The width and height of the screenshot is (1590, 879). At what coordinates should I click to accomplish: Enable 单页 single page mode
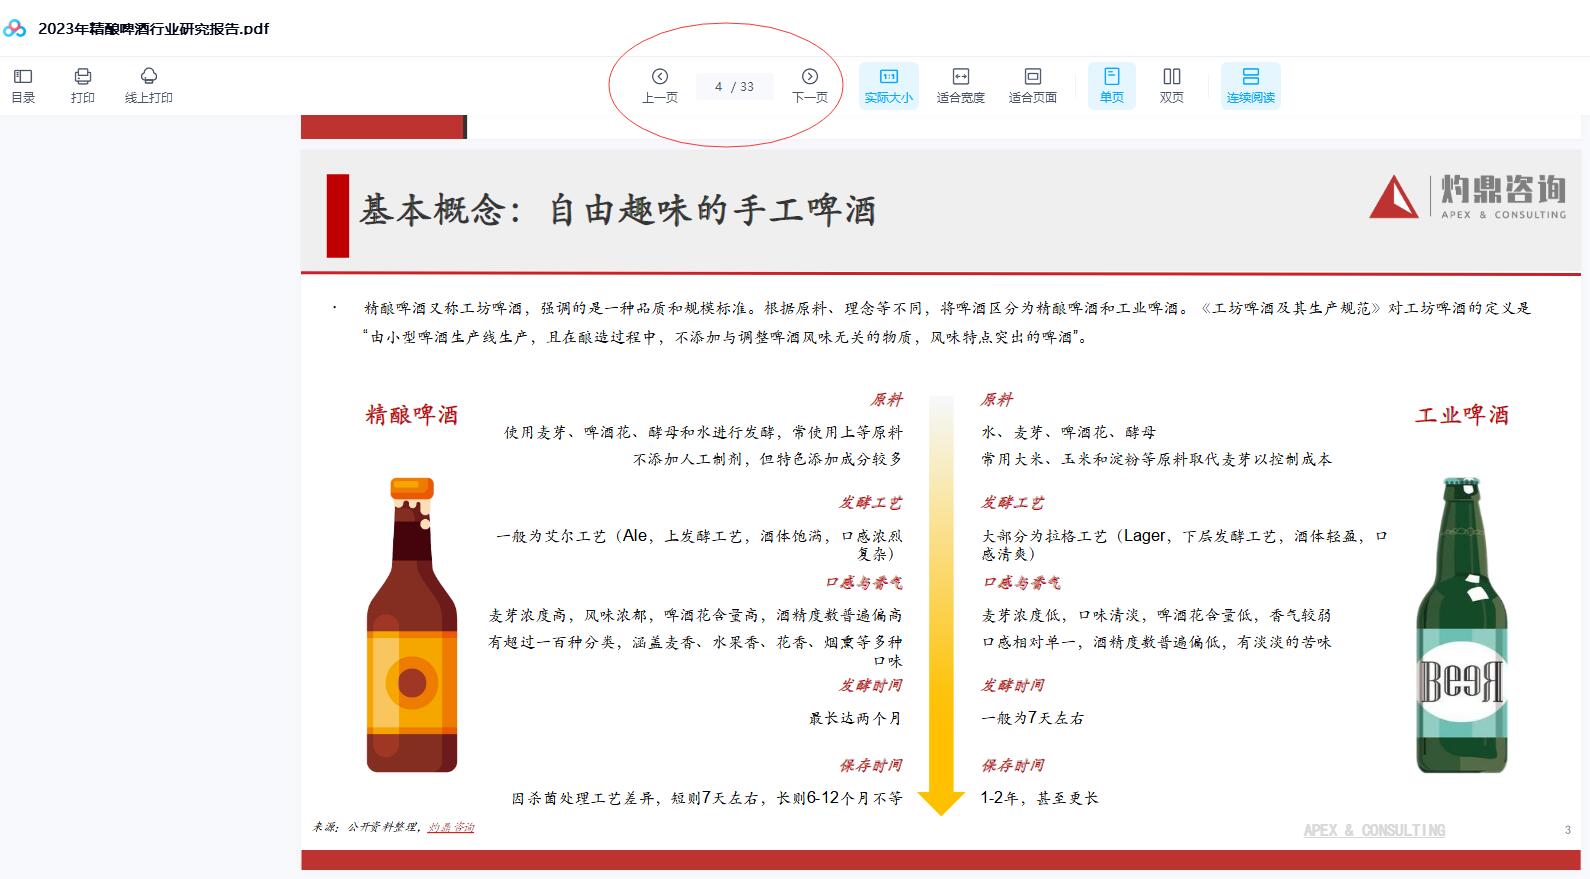(x=1111, y=86)
